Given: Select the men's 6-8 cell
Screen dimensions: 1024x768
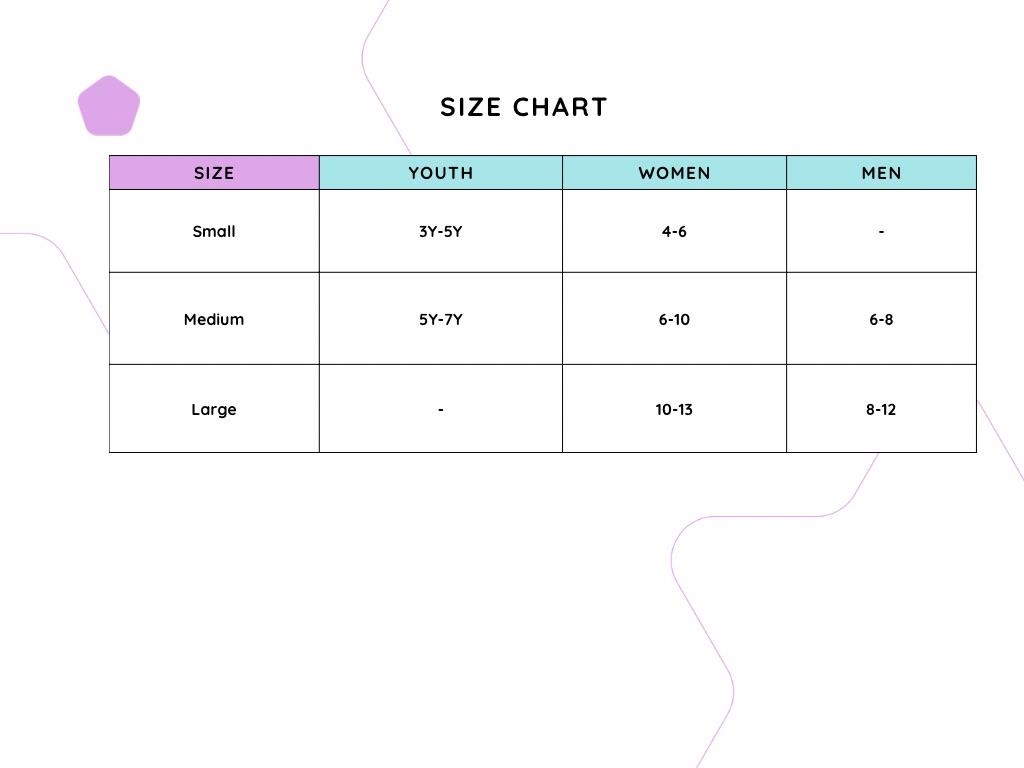Looking at the screenshot, I should click(882, 319).
